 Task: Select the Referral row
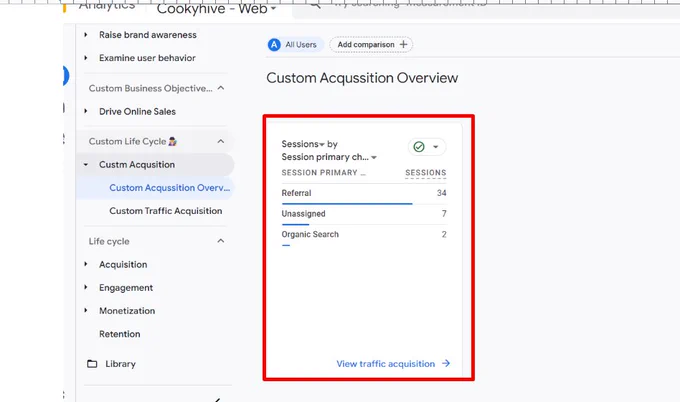click(364, 193)
